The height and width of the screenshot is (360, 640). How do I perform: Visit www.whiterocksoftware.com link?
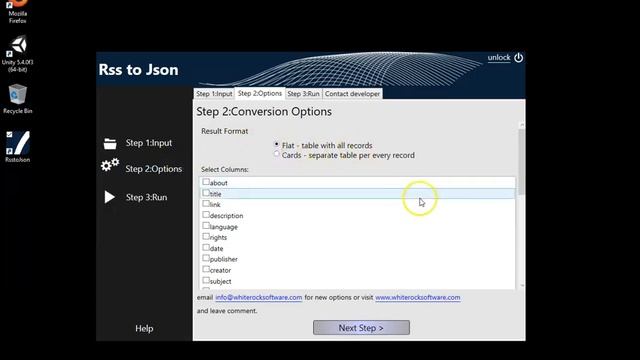(418, 298)
